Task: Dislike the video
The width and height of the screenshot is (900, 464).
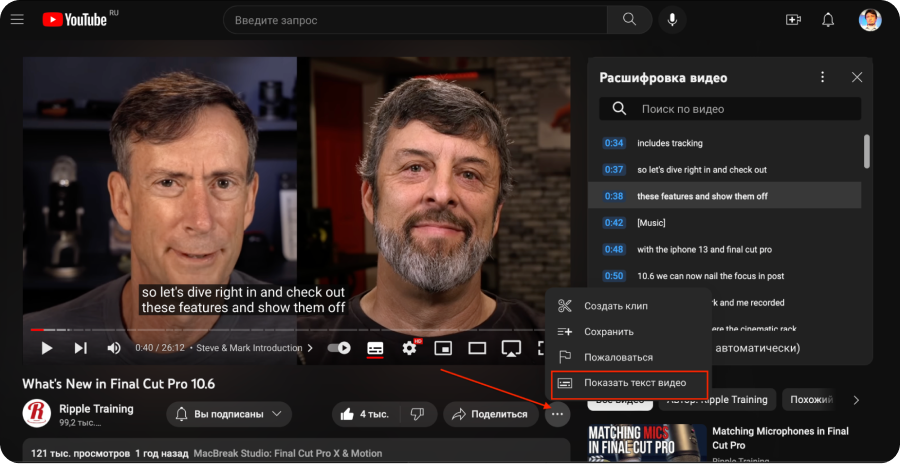Action: (x=417, y=414)
